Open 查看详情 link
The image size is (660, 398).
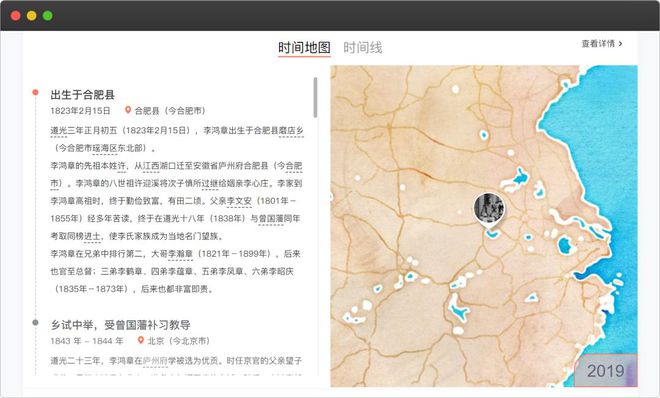(598, 43)
